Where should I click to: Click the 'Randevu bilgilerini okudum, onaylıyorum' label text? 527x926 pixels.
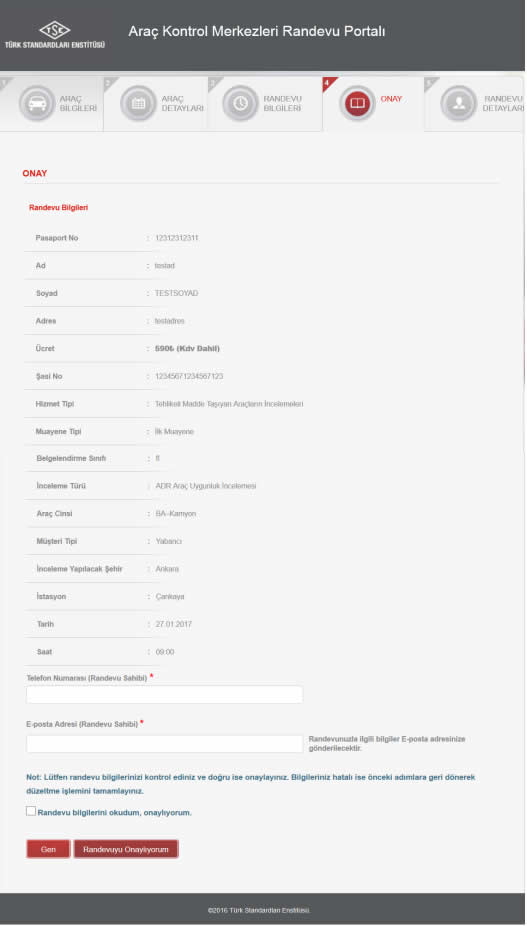coord(115,813)
